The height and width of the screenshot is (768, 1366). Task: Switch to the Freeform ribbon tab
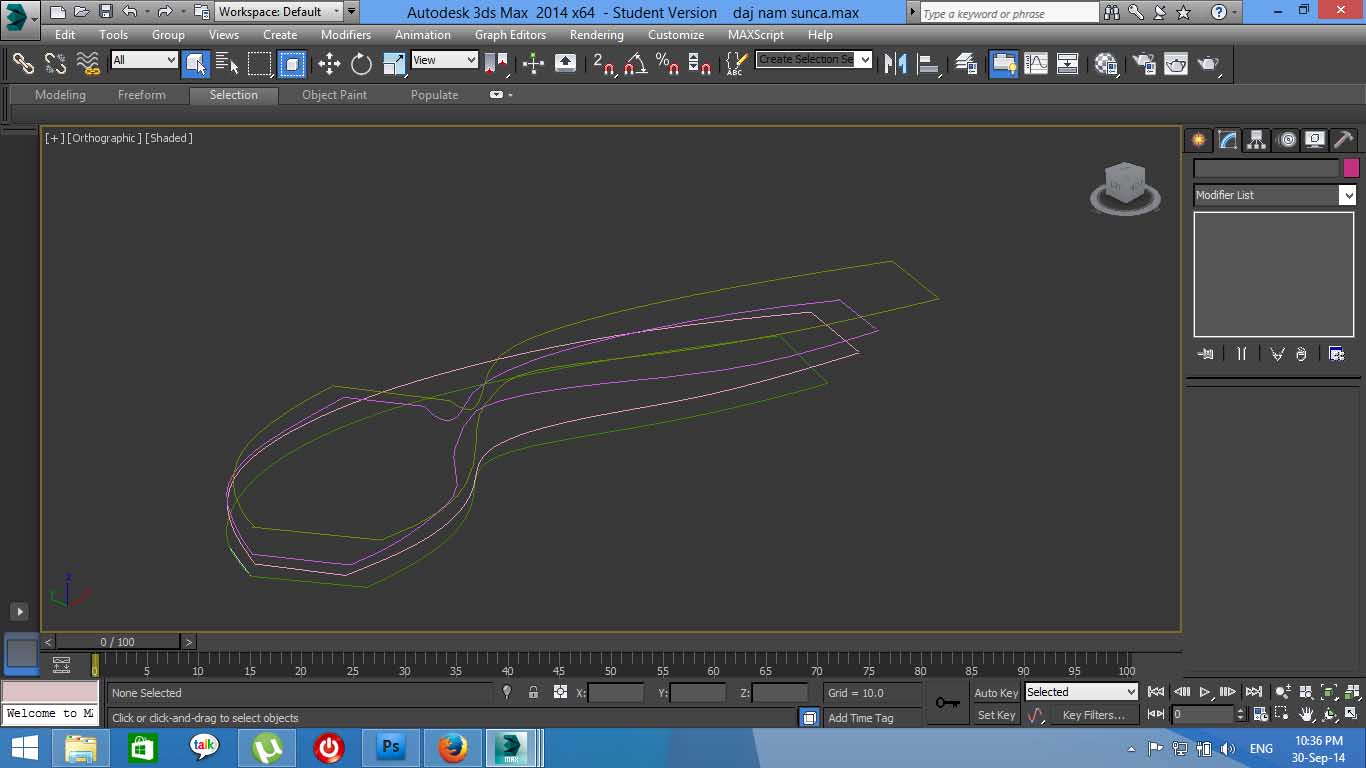click(x=142, y=95)
